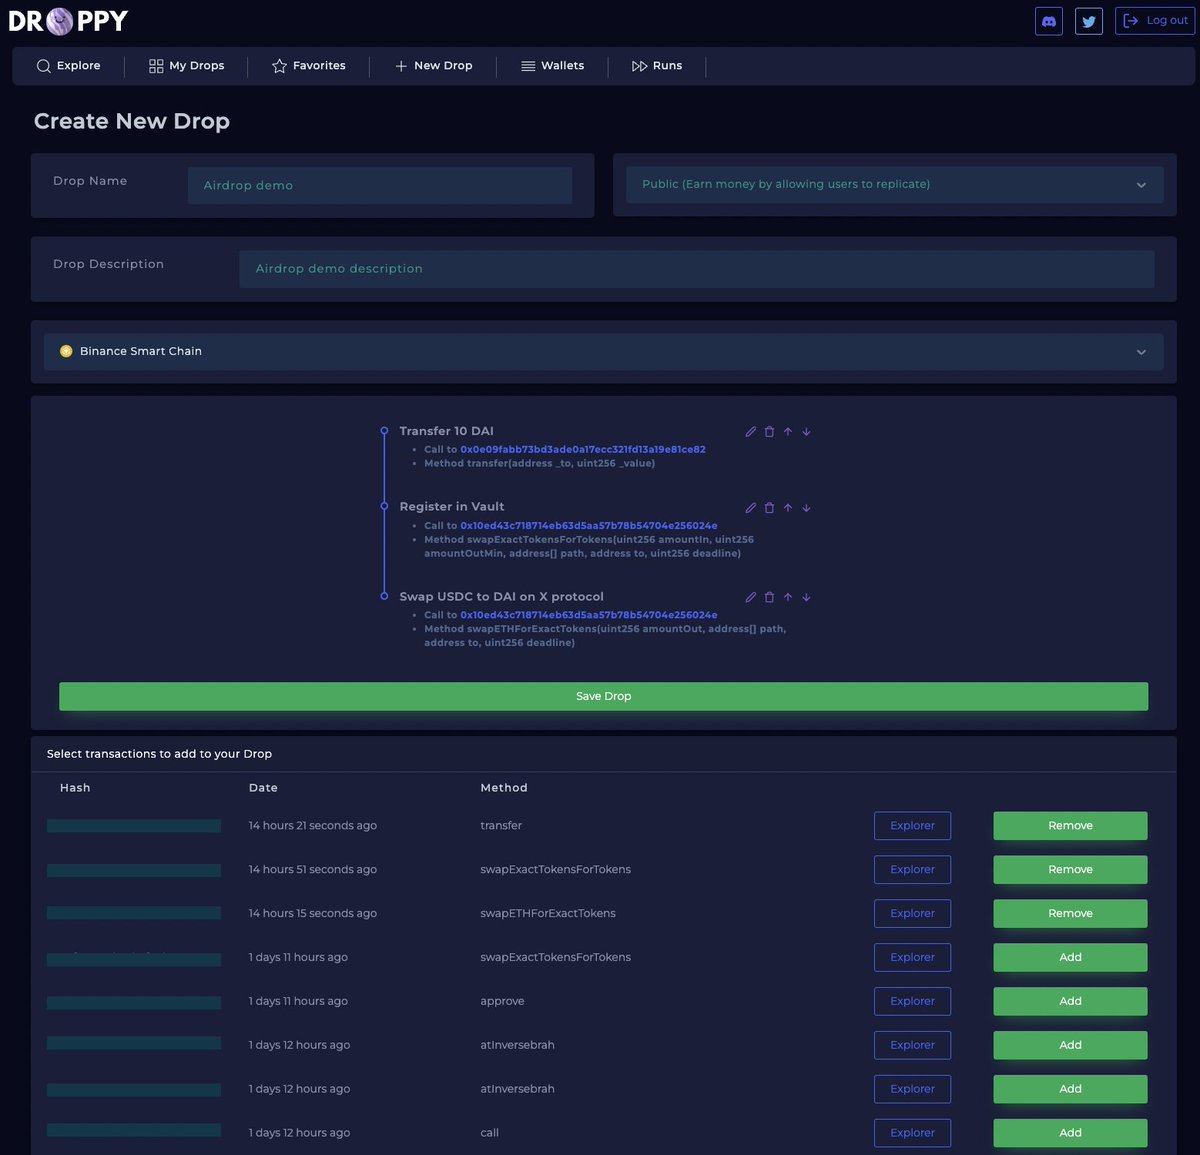Open contract address in Swap USDC step
The image size is (1200, 1155).
coord(589,615)
